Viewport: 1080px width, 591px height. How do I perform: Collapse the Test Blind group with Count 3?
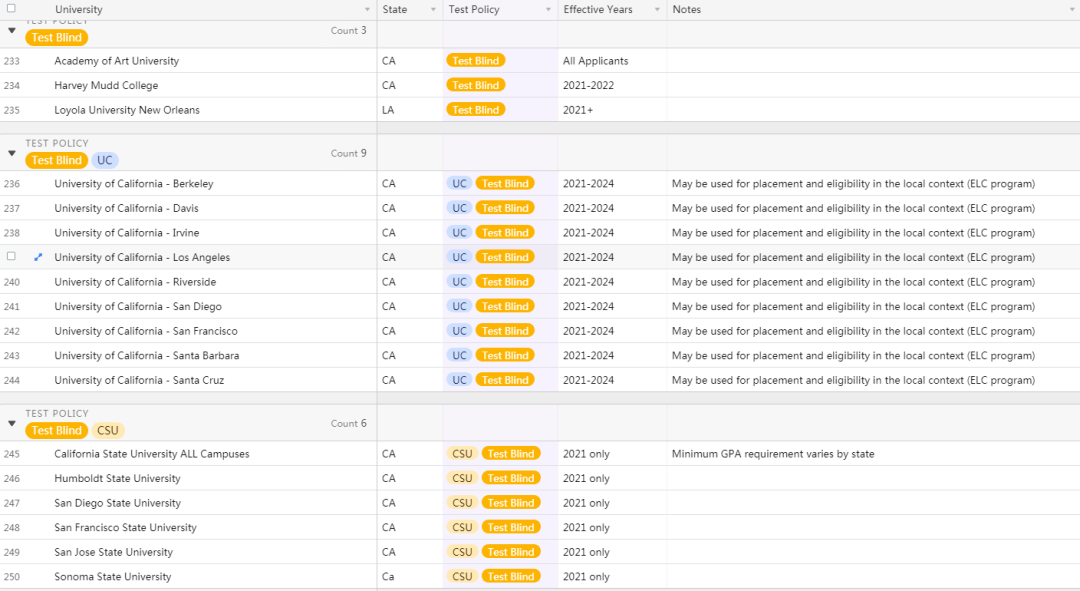point(12,30)
